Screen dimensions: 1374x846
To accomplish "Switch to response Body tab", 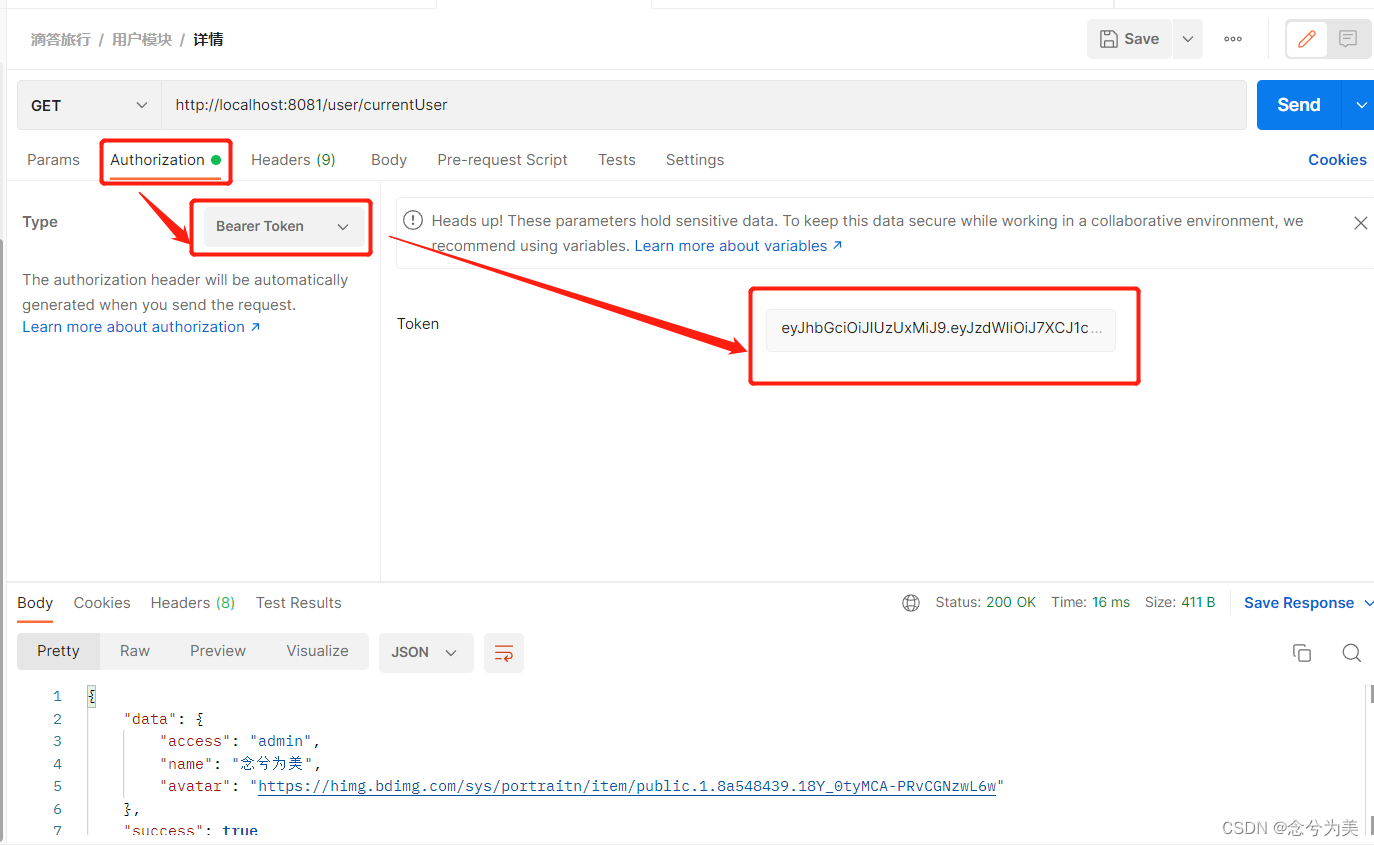I will [x=35, y=603].
